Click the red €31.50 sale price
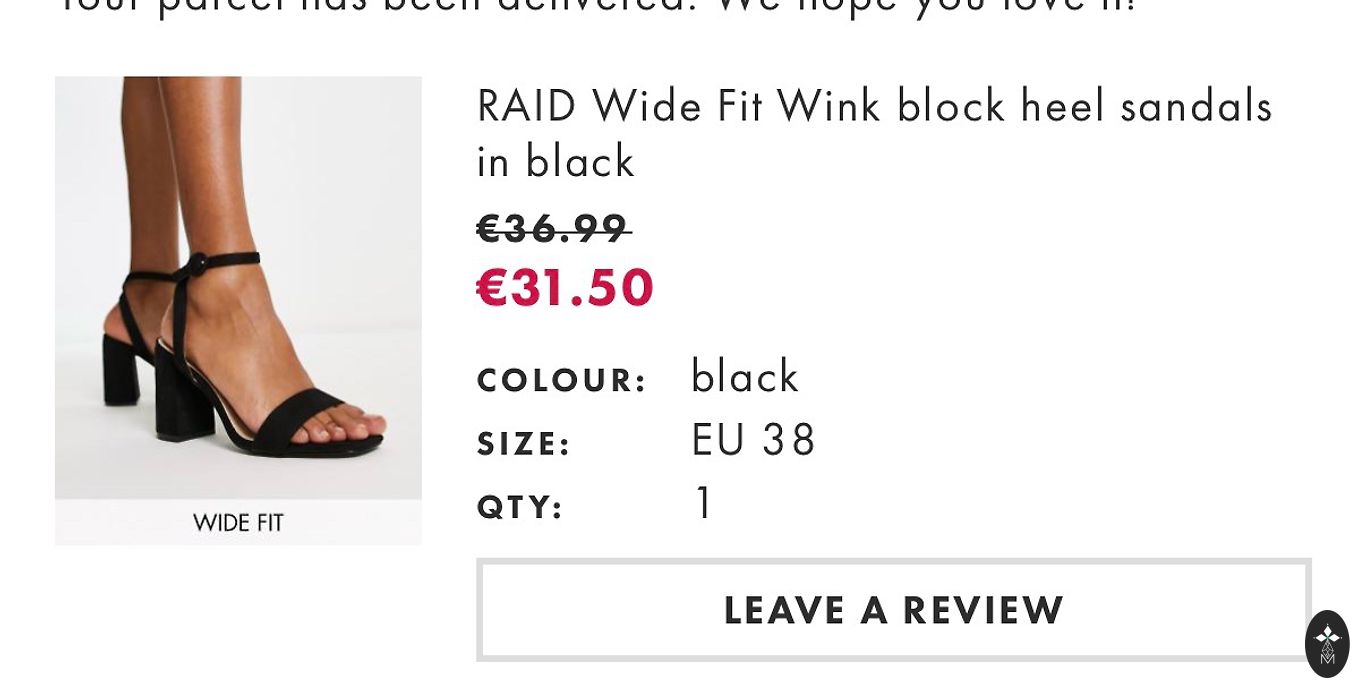 click(x=565, y=287)
